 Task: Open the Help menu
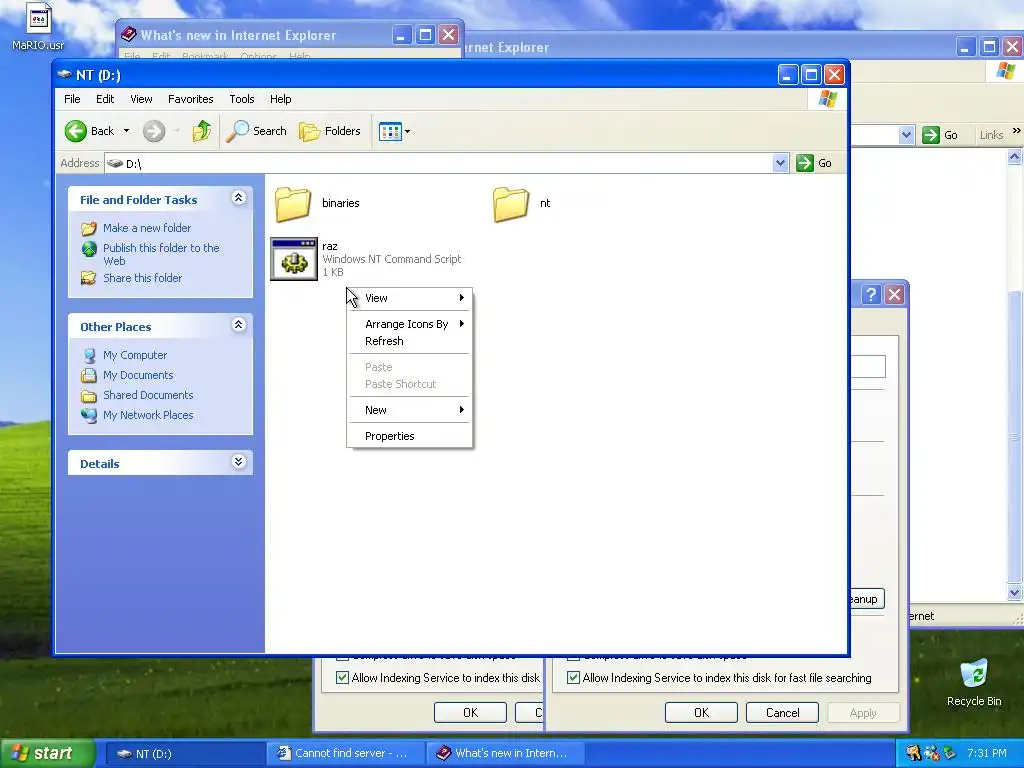pos(281,99)
